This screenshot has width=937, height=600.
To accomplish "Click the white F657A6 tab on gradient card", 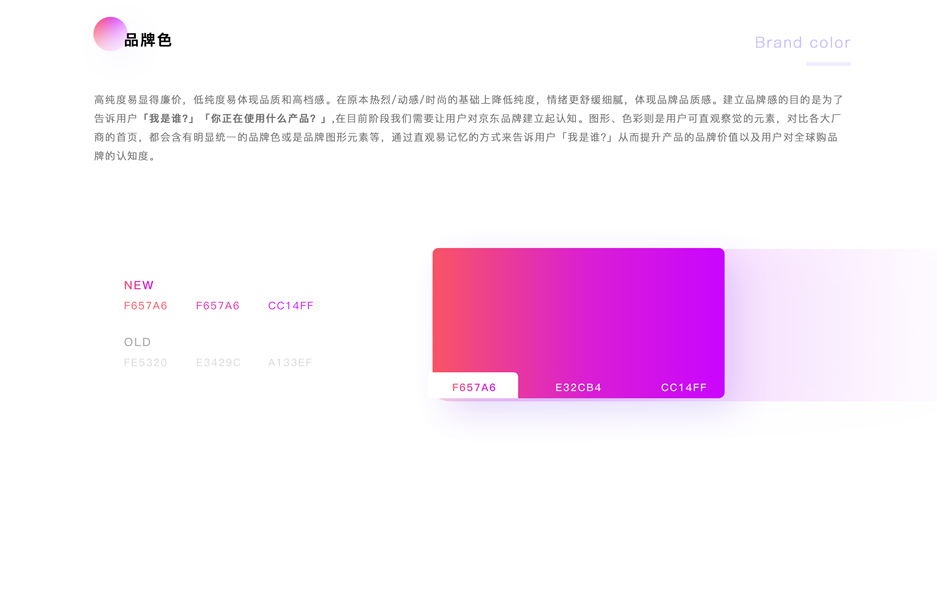I will point(474,386).
